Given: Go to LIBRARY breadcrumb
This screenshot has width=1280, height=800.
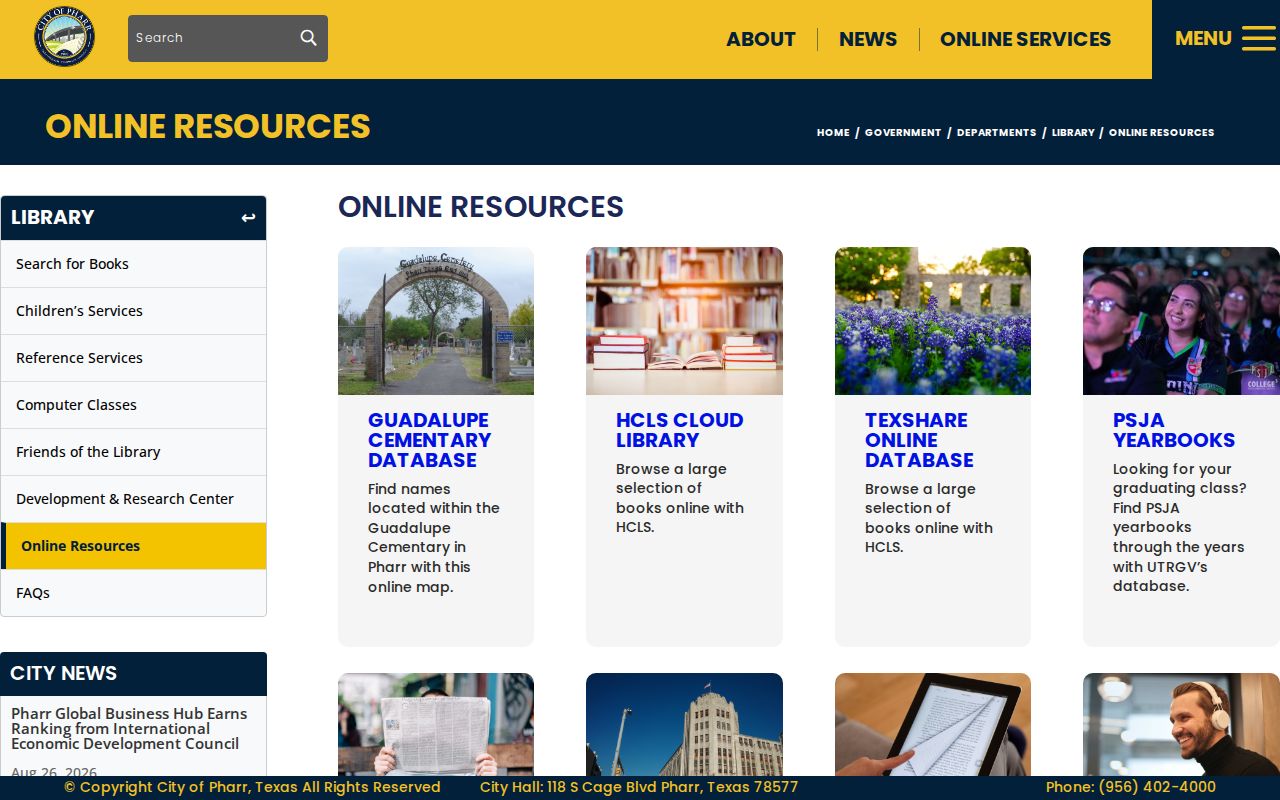Looking at the screenshot, I should tap(1073, 132).
